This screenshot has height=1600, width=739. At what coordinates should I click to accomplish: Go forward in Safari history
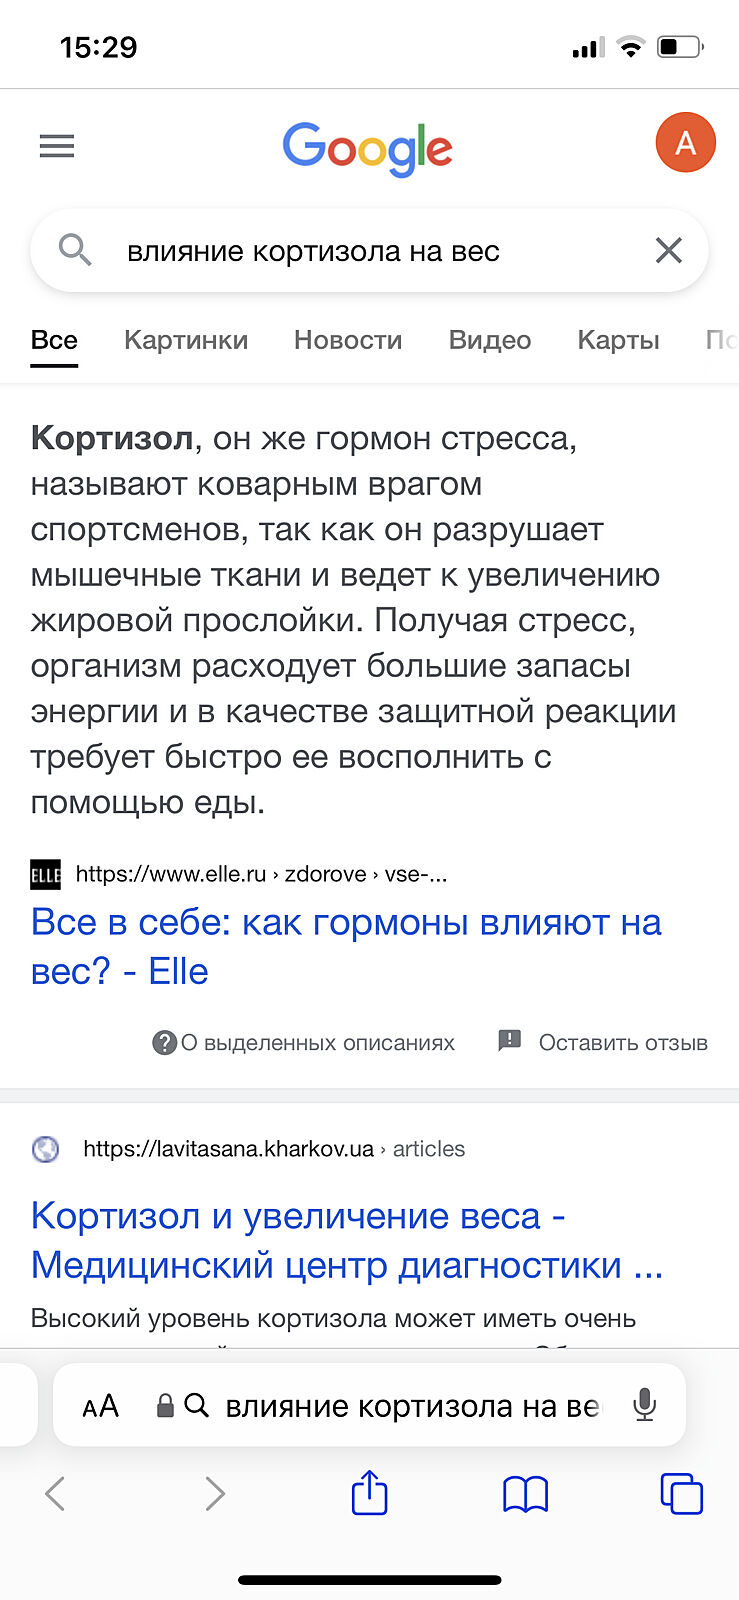click(x=214, y=1494)
